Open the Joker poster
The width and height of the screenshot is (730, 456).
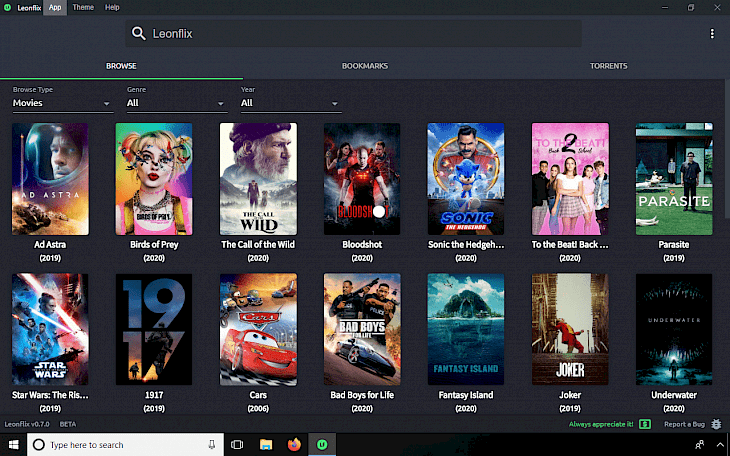coord(570,329)
